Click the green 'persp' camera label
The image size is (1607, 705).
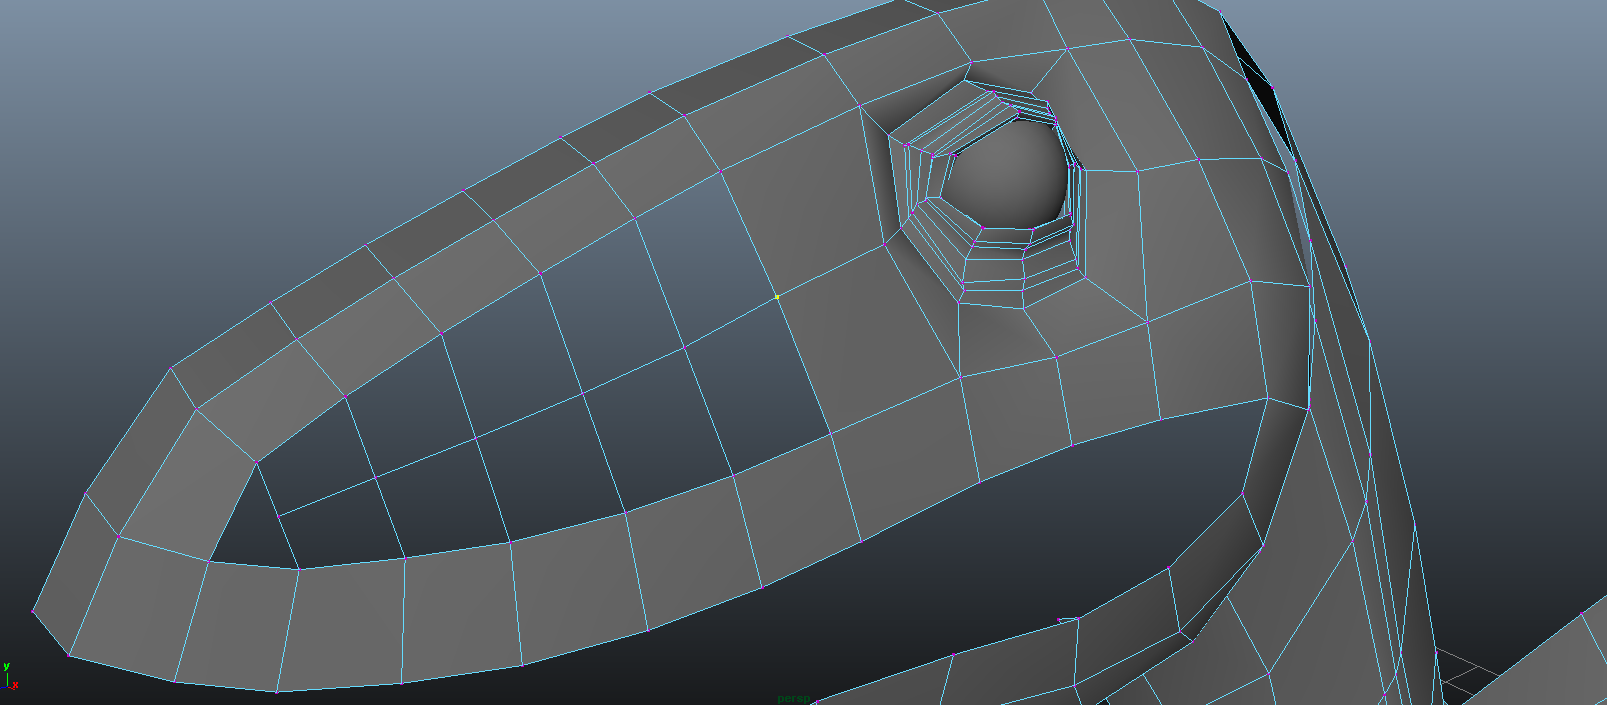pos(793,699)
